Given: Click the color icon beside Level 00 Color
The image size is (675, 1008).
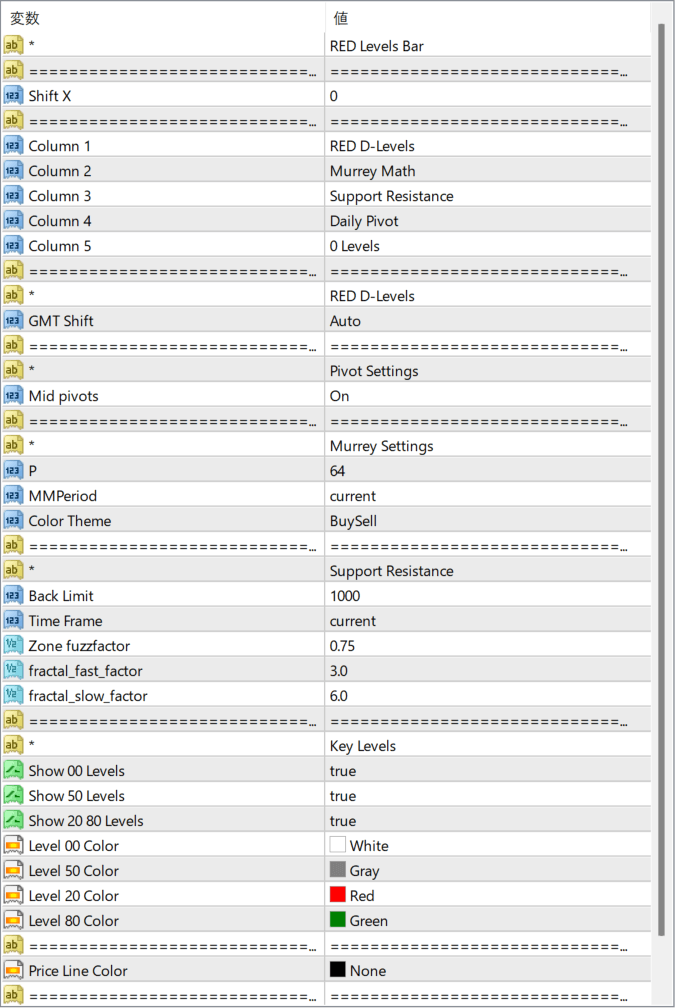Looking at the screenshot, I should (x=13, y=846).
